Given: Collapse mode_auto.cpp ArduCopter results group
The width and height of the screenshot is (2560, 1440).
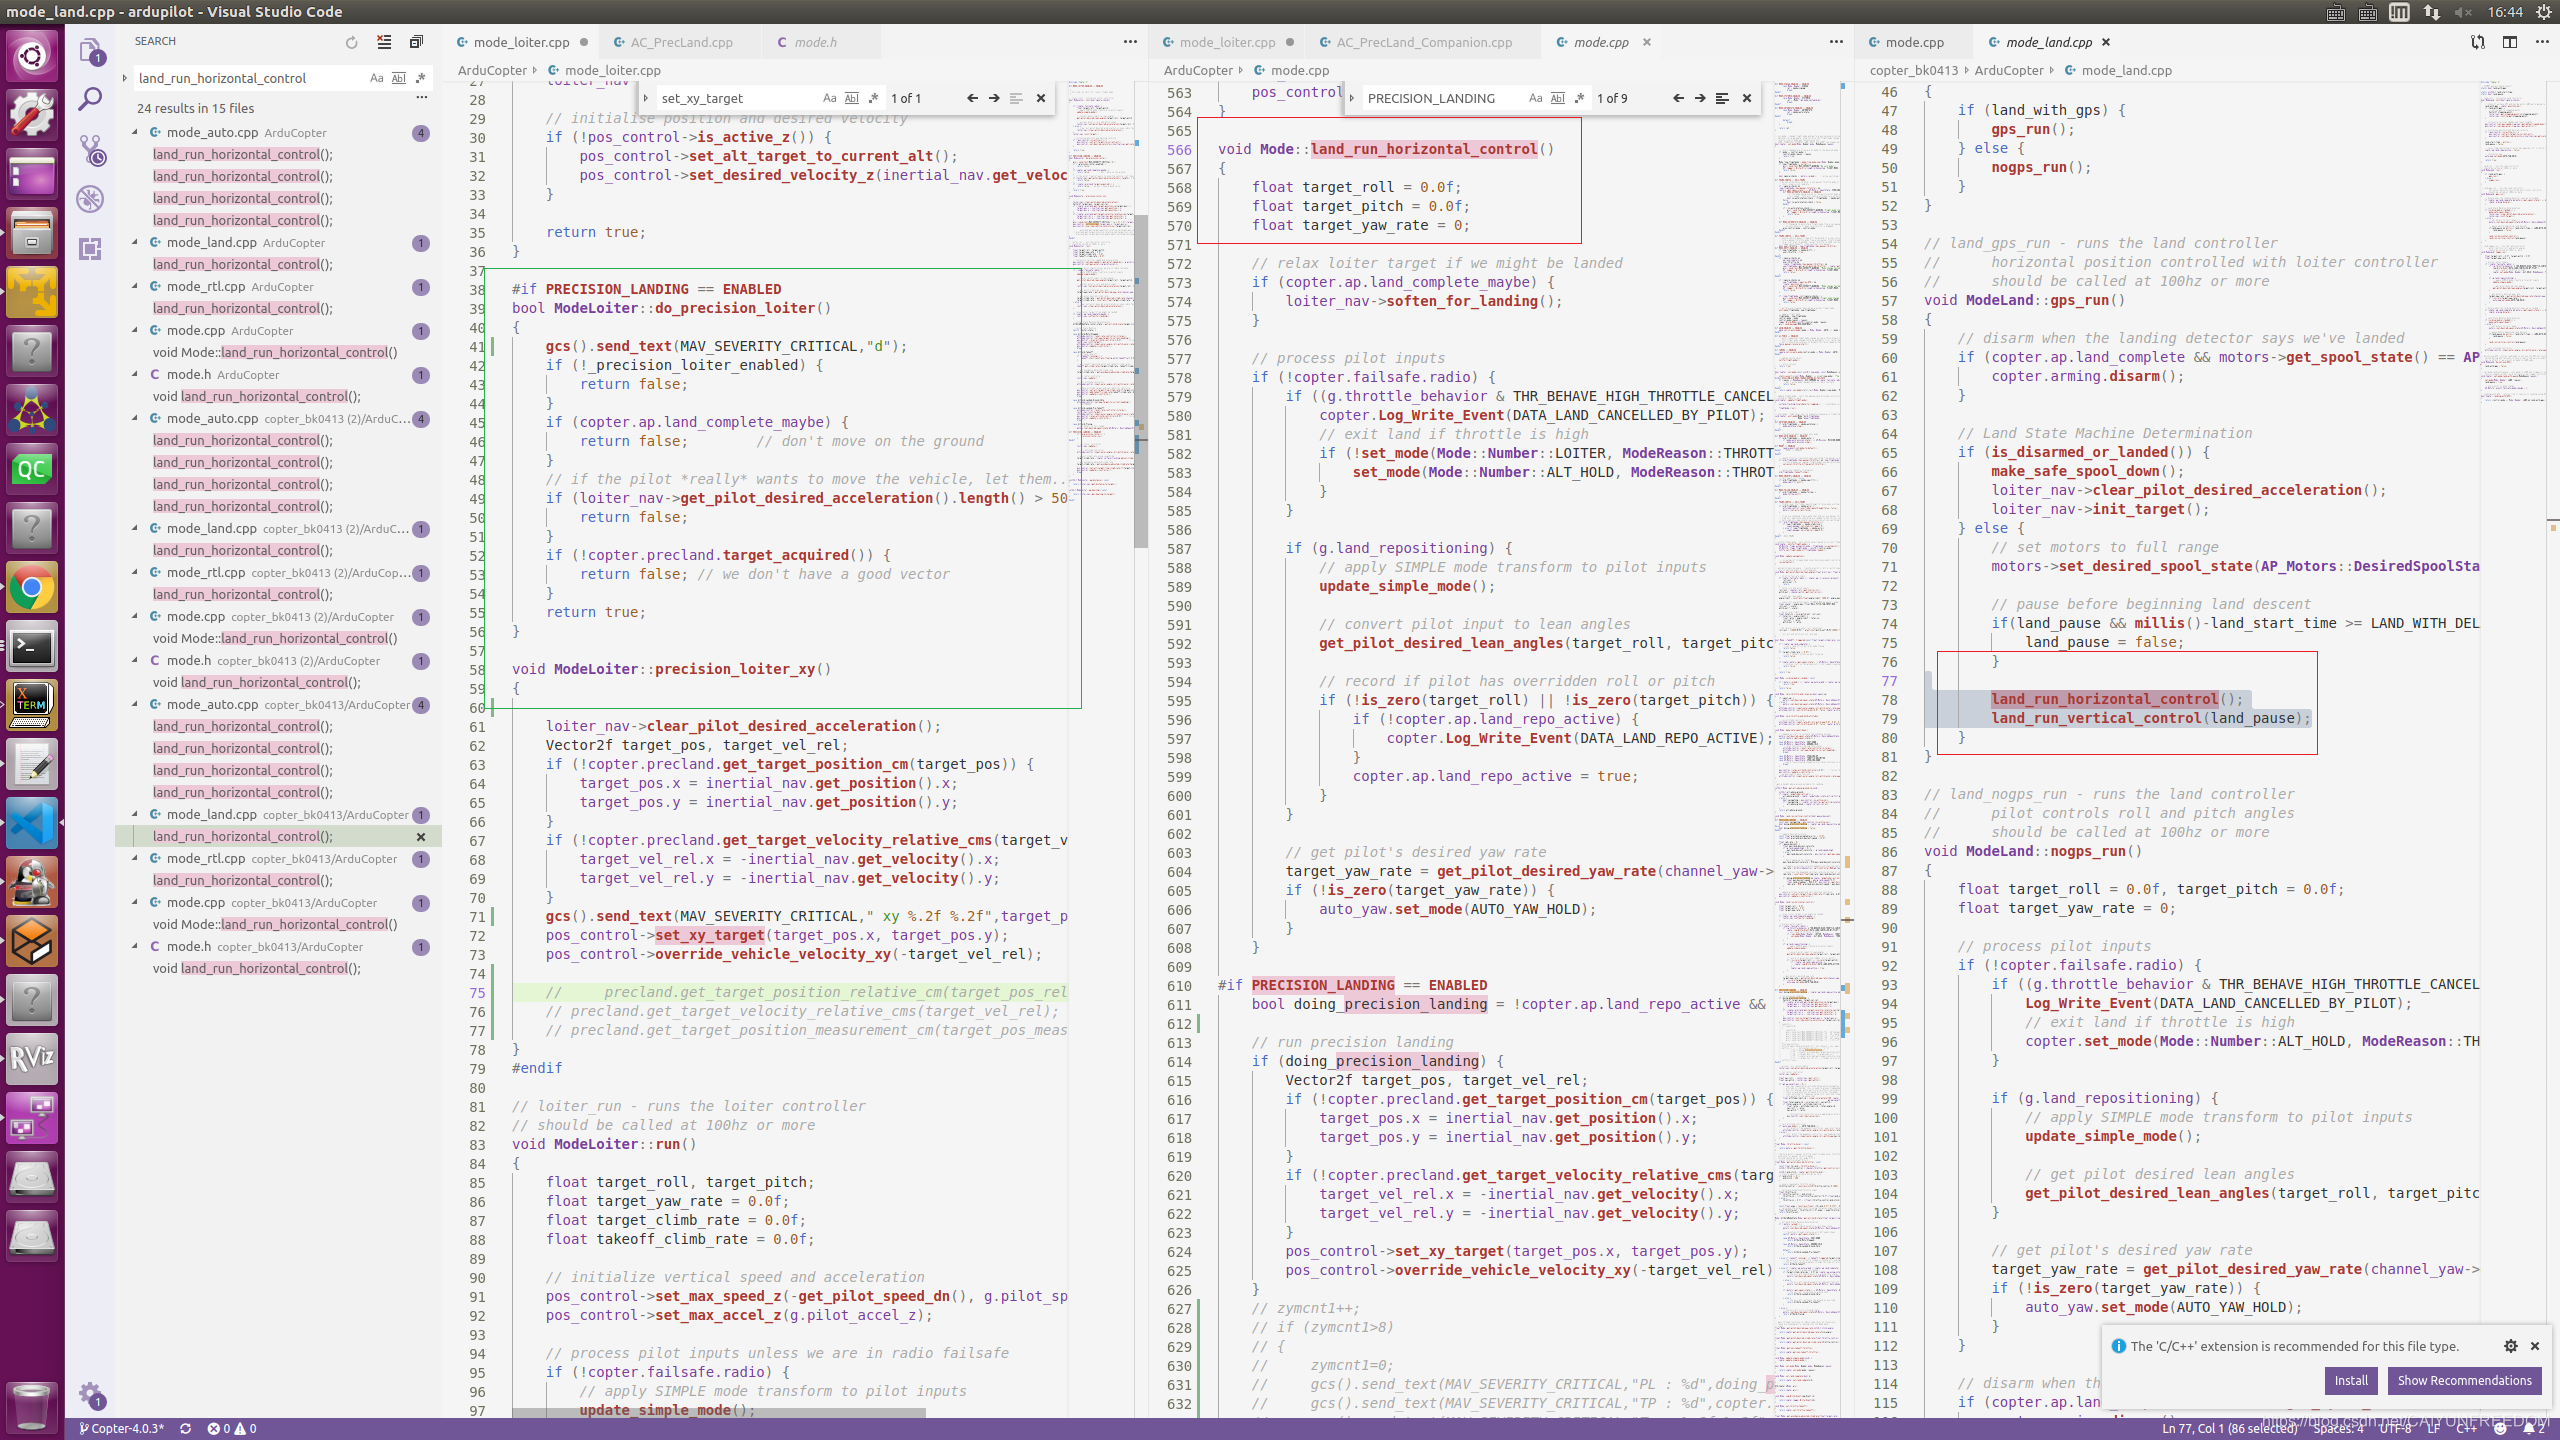Looking at the screenshot, I should pos(136,132).
